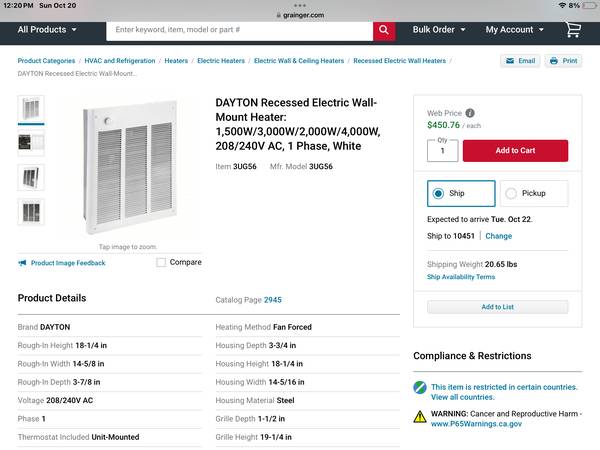This screenshot has width=600, height=450.
Task: Click Change ship-to zip link
Action: click(499, 236)
